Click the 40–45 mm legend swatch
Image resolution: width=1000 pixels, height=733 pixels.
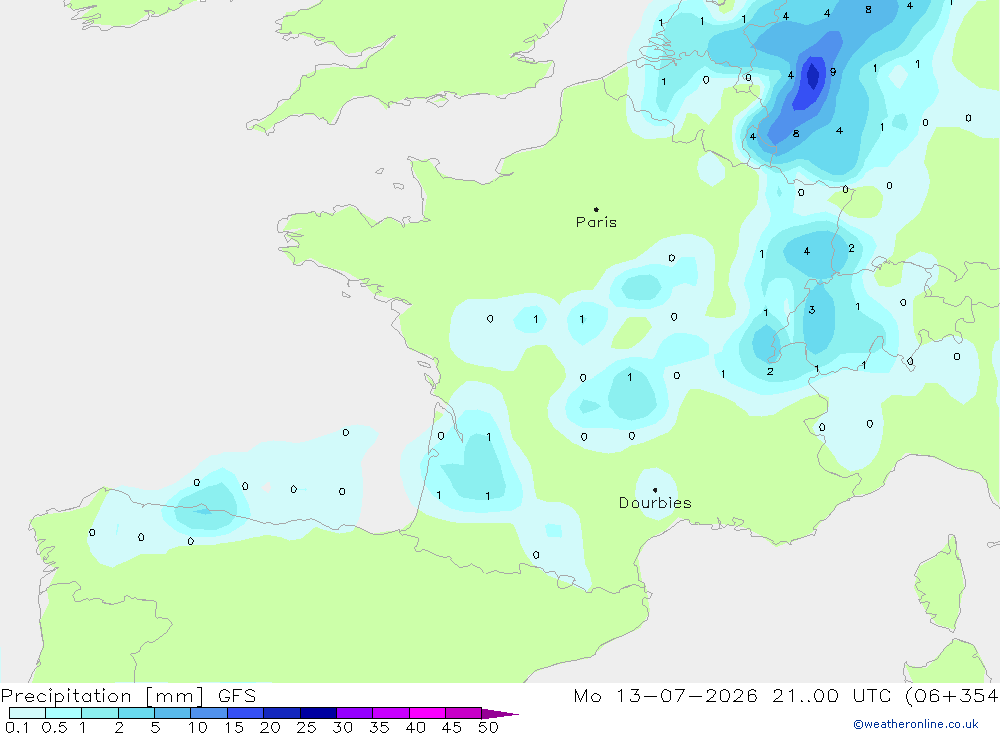427,713
